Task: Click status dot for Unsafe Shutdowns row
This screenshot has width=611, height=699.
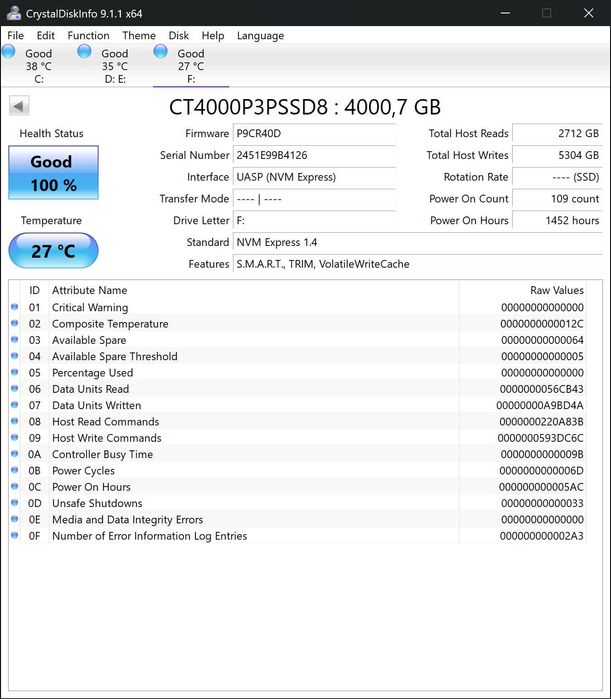Action: tap(15, 502)
